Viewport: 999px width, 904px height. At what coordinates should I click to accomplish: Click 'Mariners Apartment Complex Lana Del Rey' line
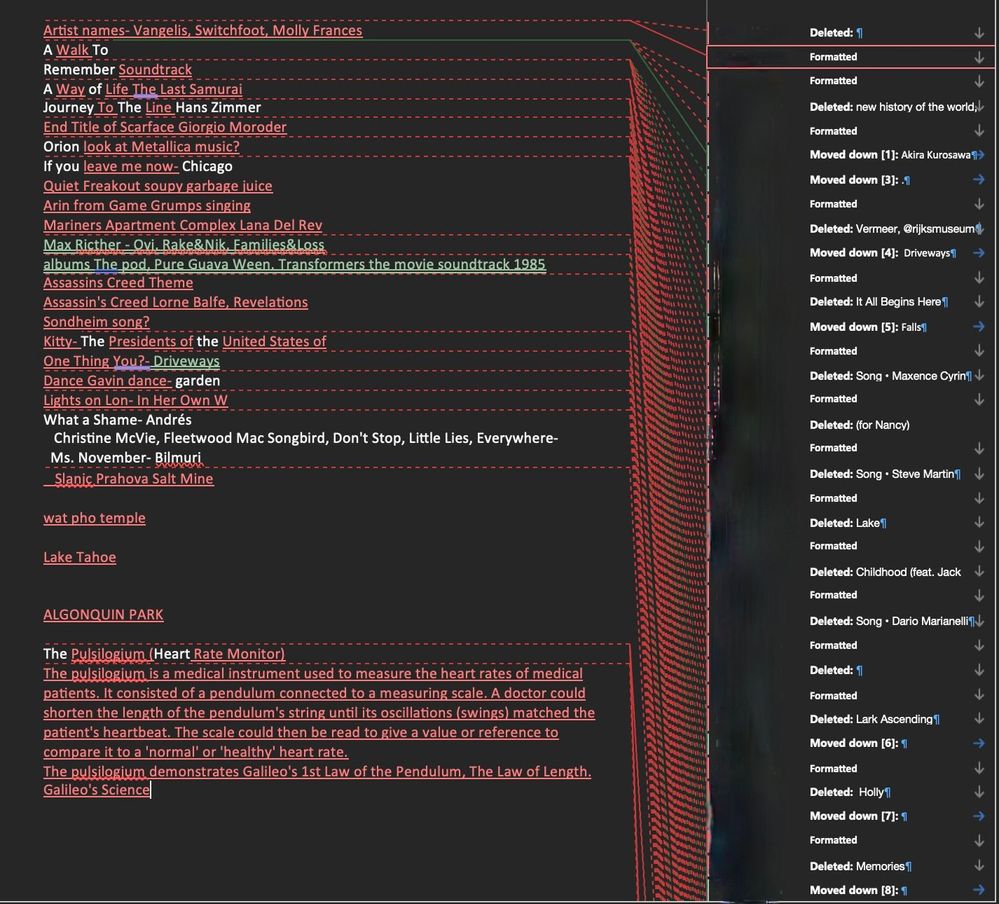click(x=183, y=226)
